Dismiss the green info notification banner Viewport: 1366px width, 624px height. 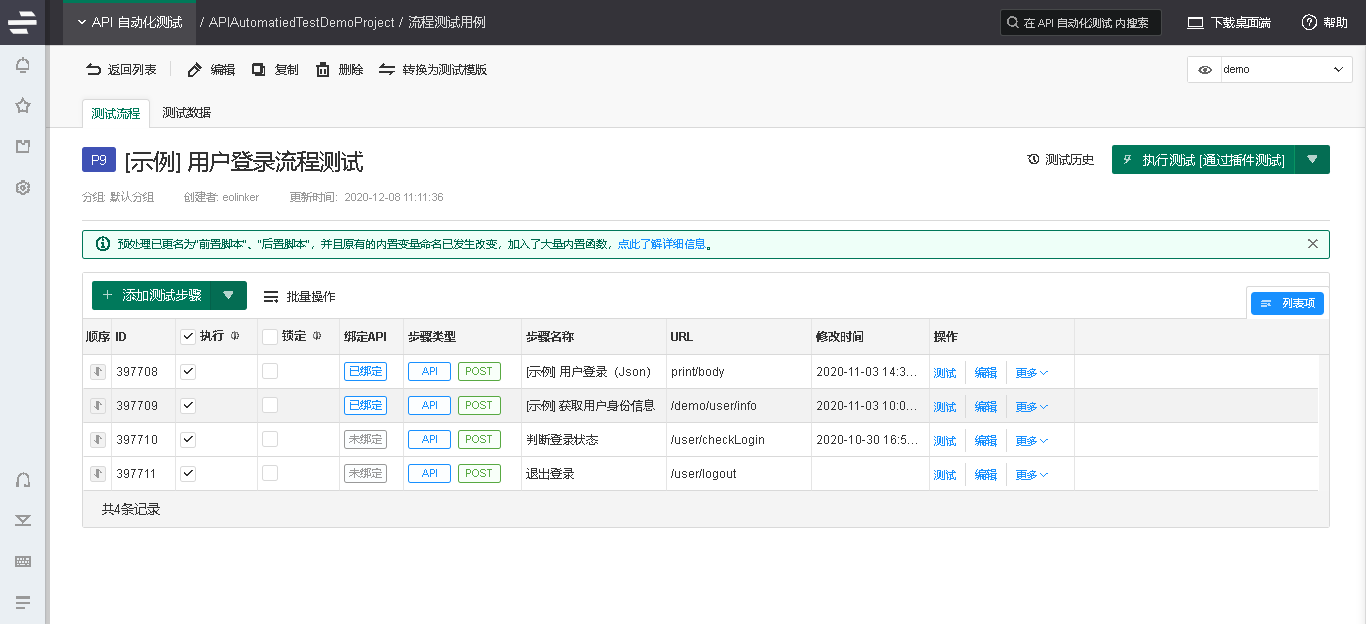(x=1312, y=243)
